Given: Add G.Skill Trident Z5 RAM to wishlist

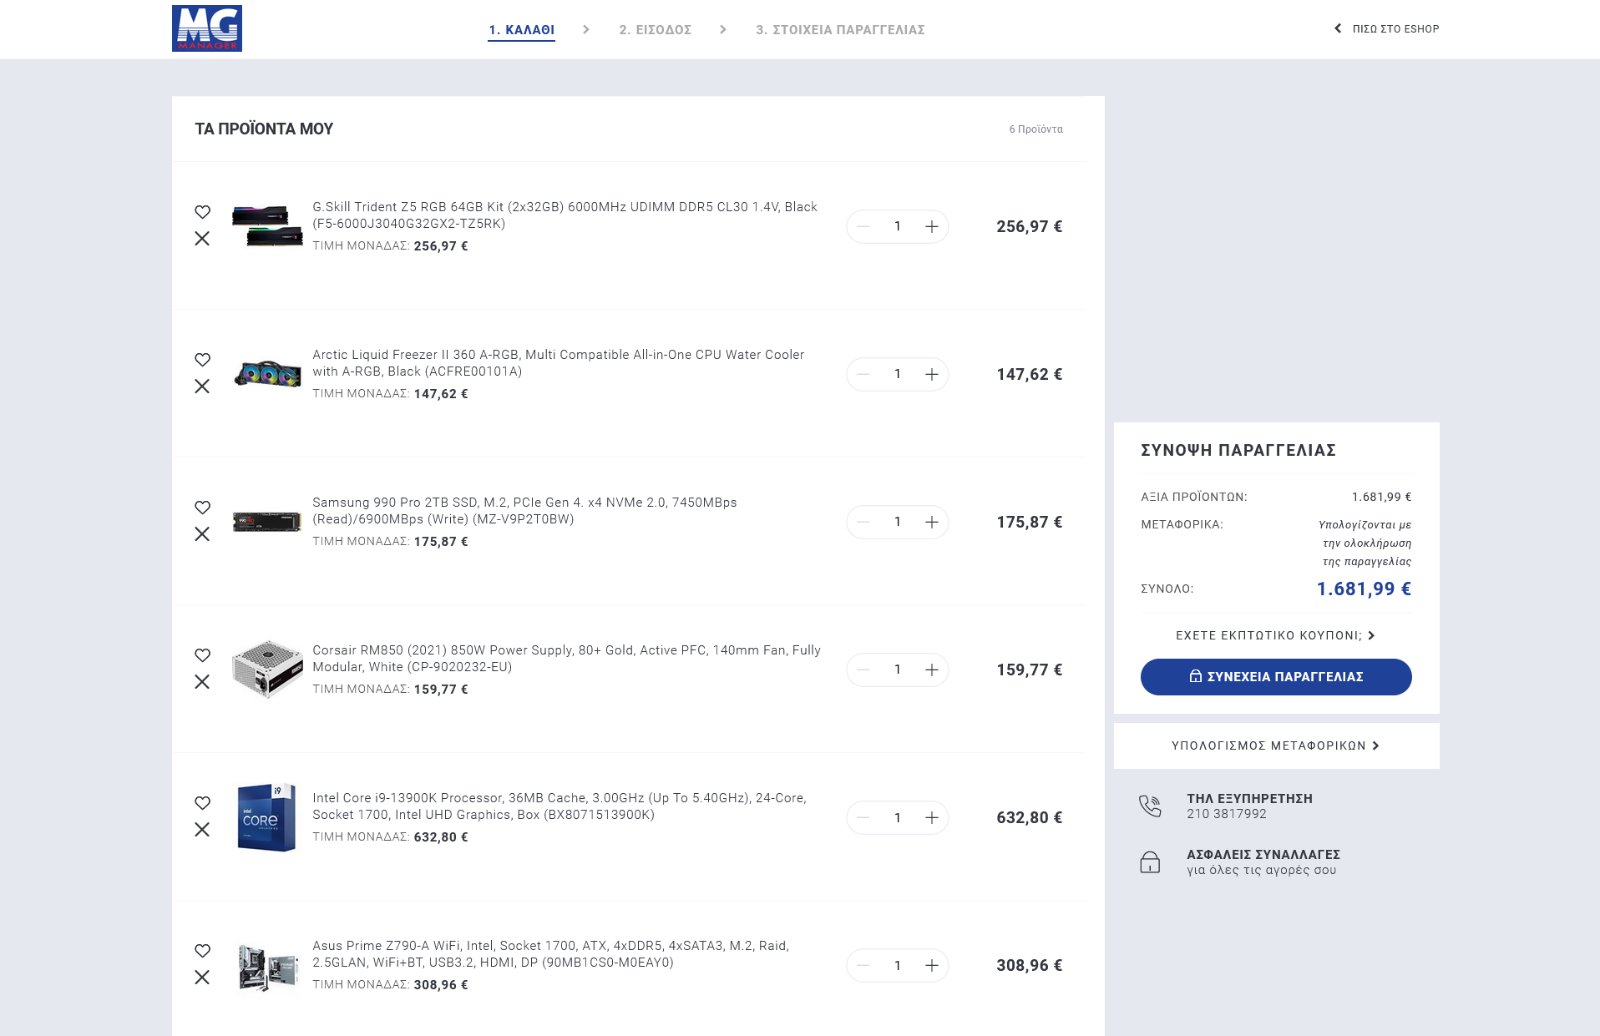Looking at the screenshot, I should tap(202, 212).
